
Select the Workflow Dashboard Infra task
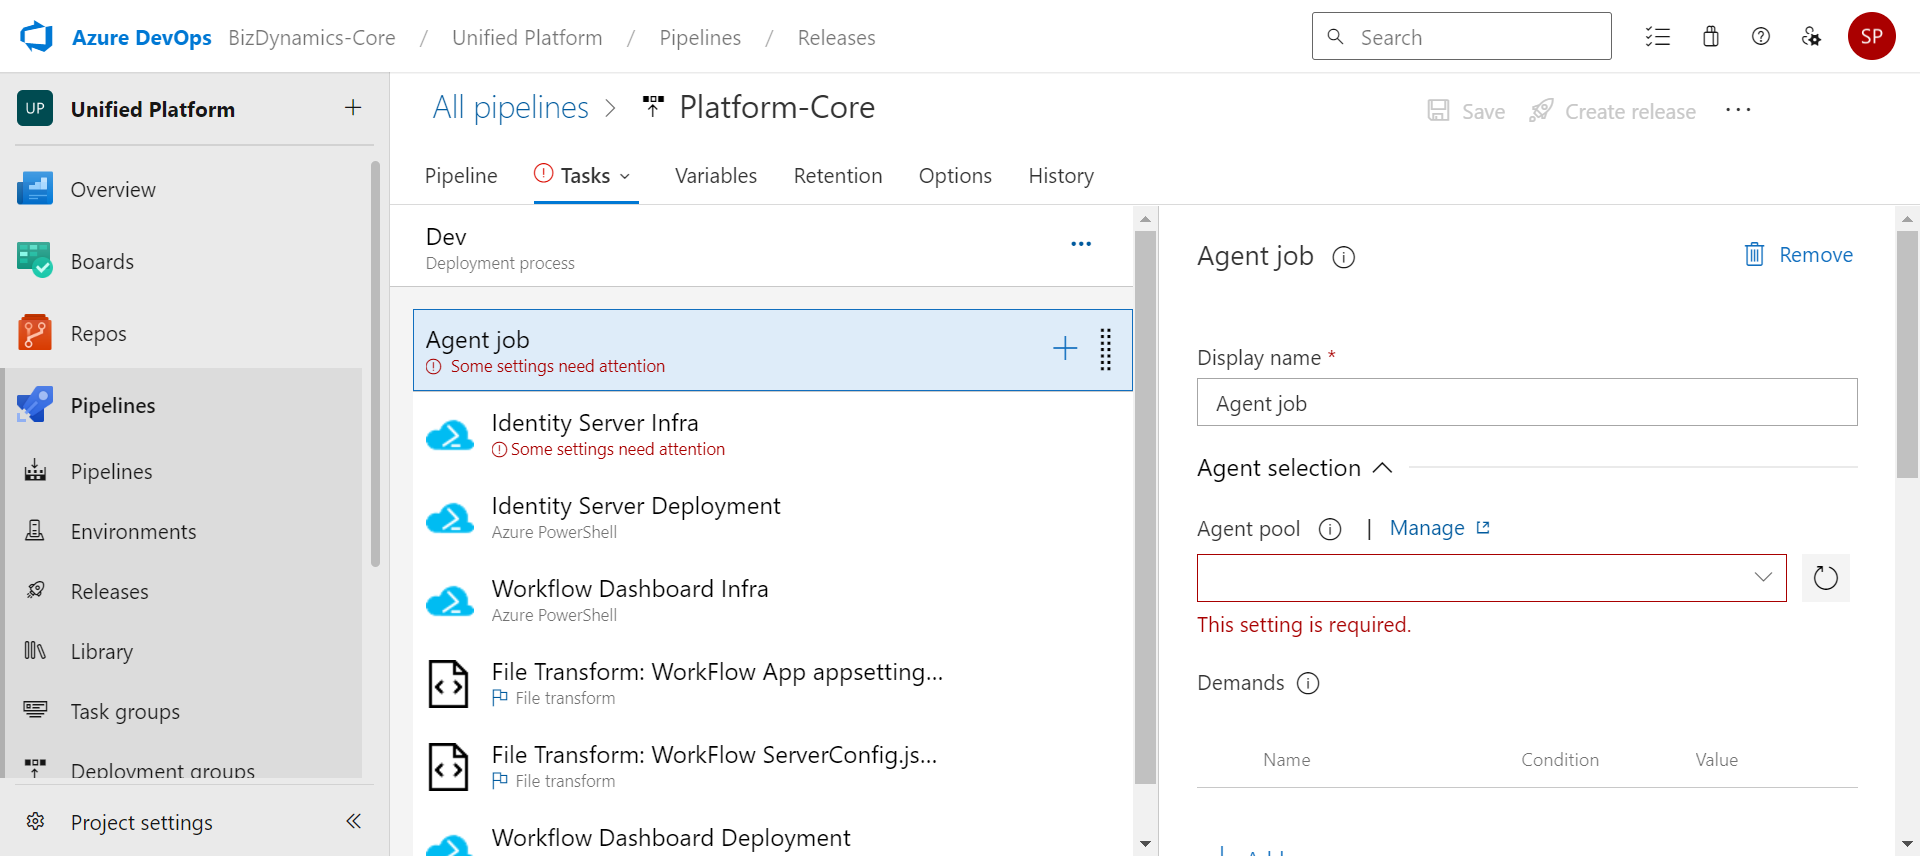click(x=772, y=601)
